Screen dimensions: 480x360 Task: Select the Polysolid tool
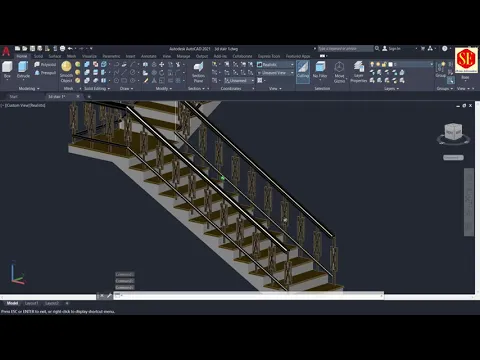(x=45, y=64)
